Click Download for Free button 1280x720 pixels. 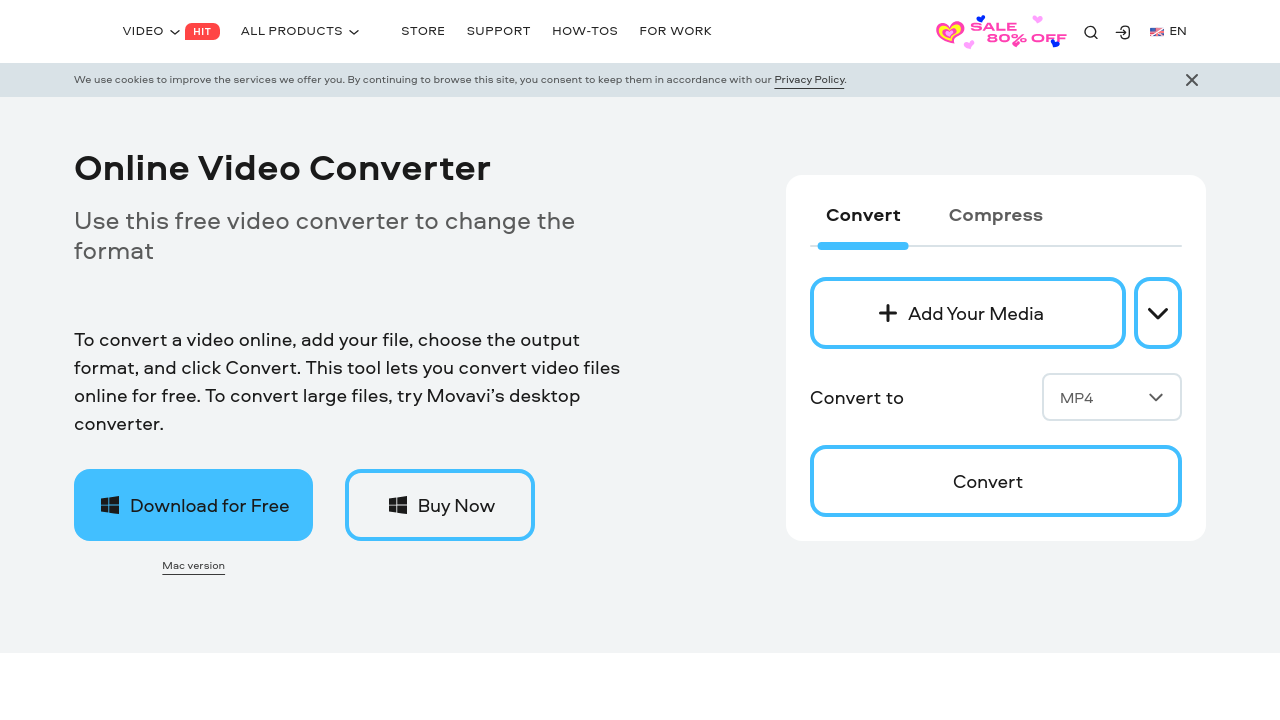click(193, 505)
